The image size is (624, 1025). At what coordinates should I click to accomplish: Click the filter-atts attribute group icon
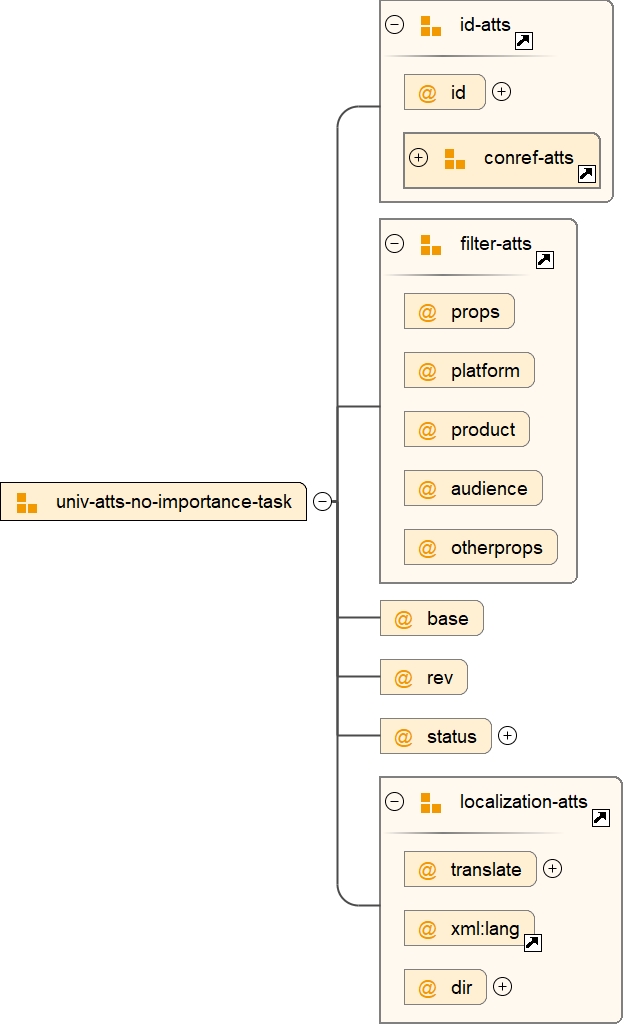pos(431,245)
